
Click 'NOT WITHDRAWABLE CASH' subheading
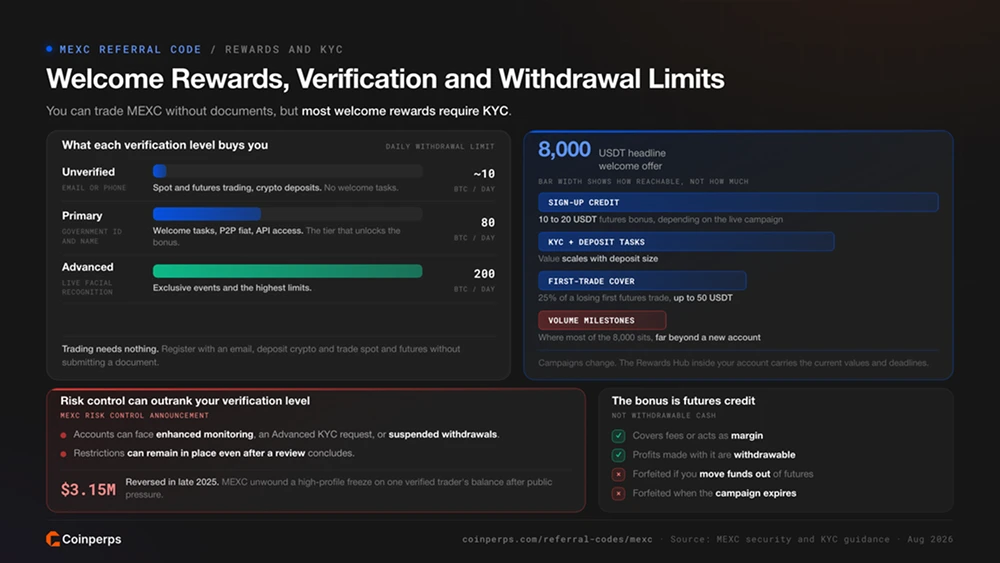tap(664, 415)
